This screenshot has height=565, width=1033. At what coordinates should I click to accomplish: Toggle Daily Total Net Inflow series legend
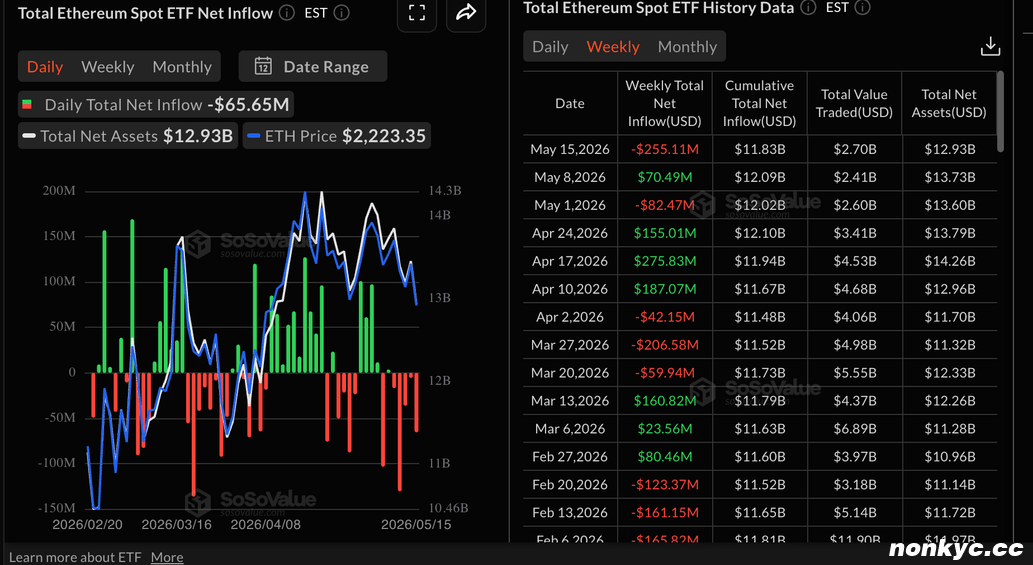pyautogui.click(x=155, y=105)
